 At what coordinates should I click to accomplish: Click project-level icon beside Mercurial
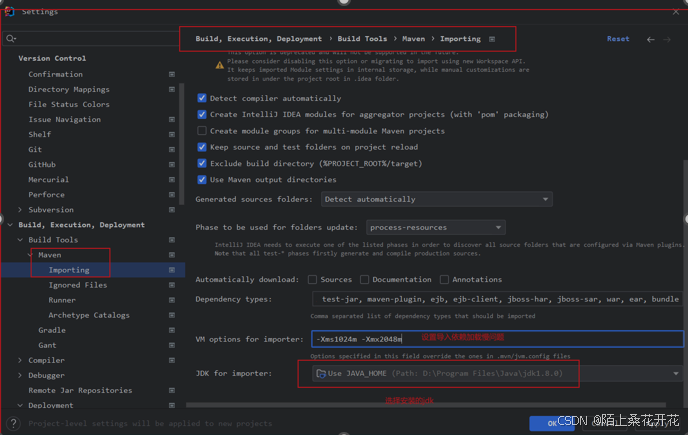[172, 180]
